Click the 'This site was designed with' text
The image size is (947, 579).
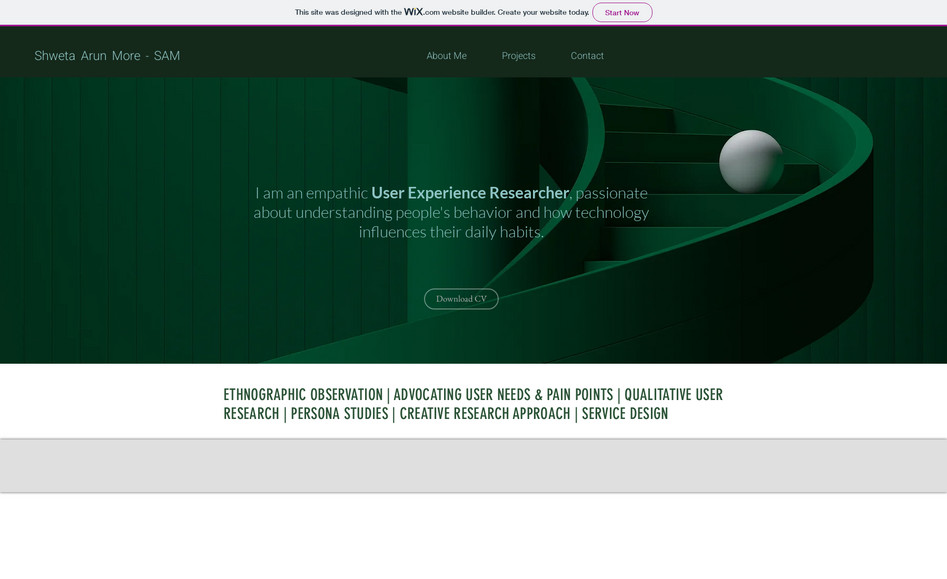(x=348, y=12)
